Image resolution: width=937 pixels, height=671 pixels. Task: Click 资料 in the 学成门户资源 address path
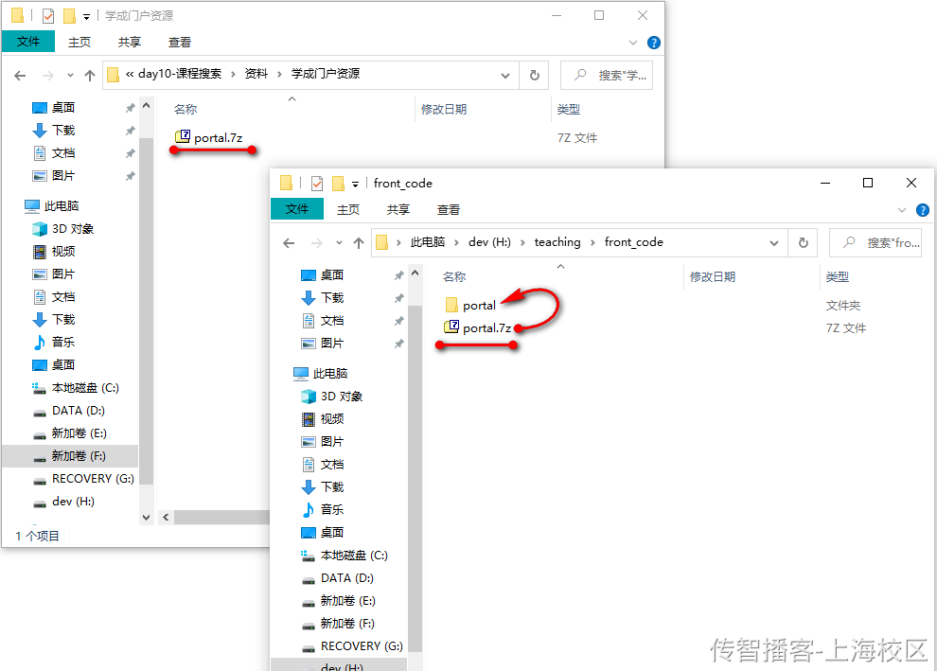[x=256, y=73]
